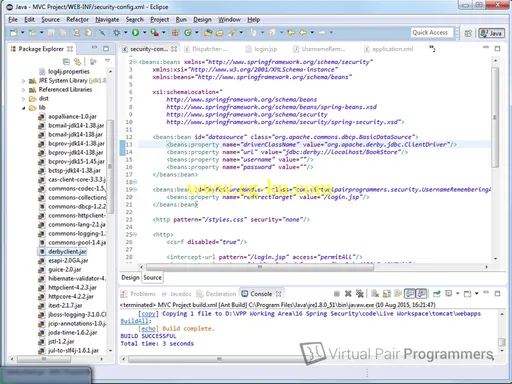The width and height of the screenshot is (512, 384).
Task: Collapse the lib folder
Action: [x=23, y=108]
